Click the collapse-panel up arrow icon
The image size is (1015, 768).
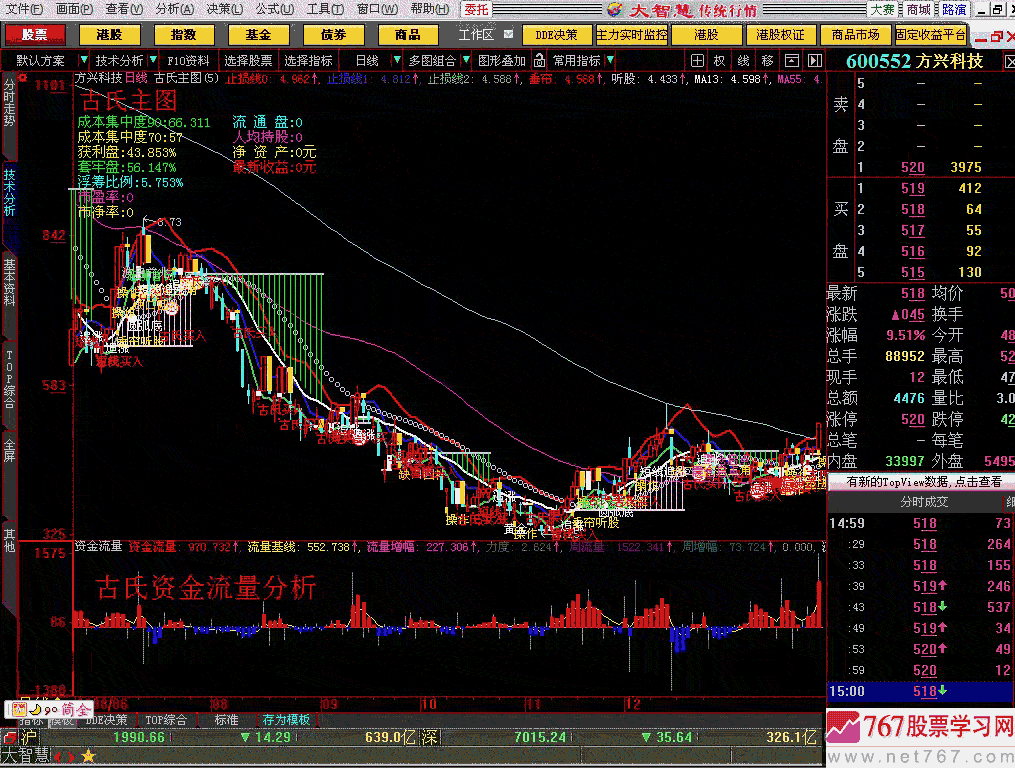(x=791, y=60)
